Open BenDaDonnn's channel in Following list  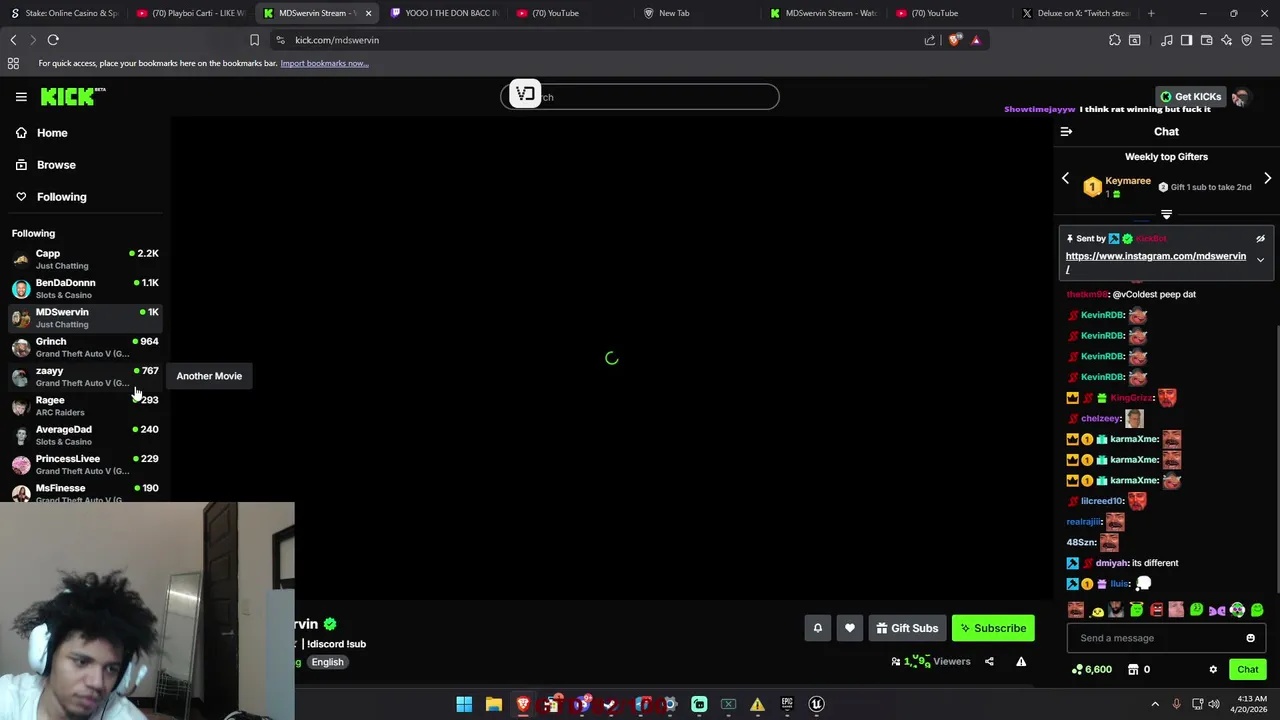tap(85, 288)
